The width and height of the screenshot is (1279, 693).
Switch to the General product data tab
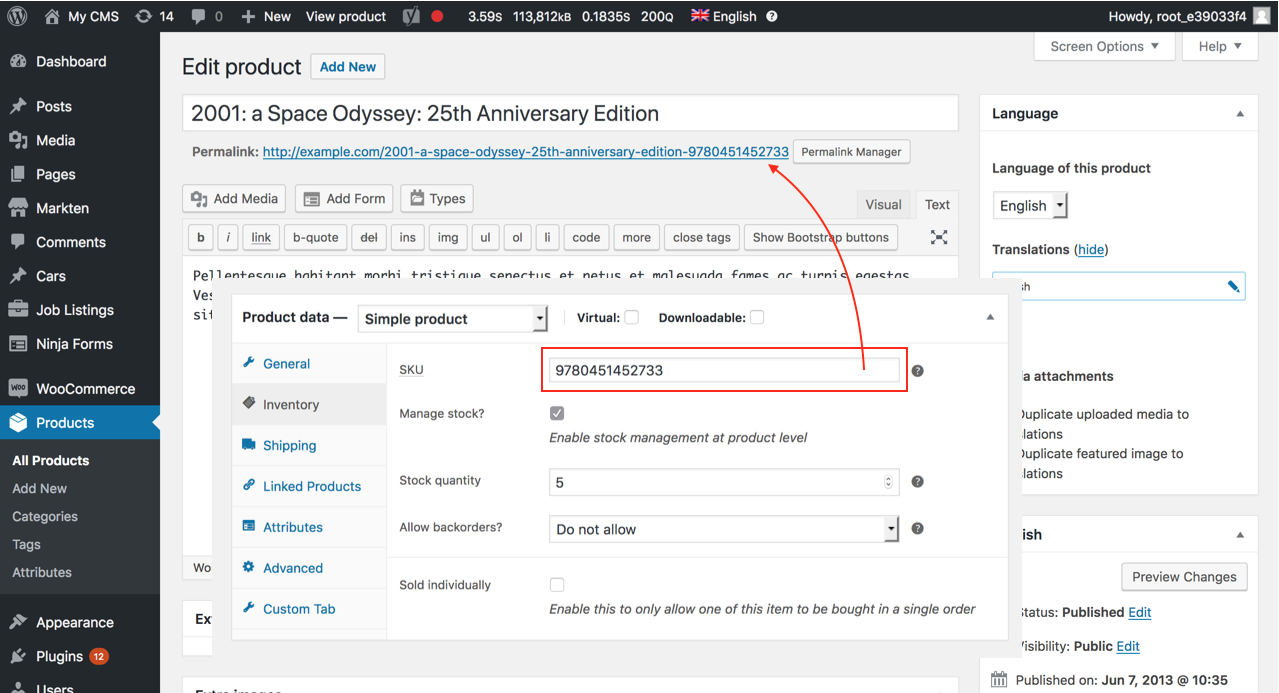coord(309,364)
